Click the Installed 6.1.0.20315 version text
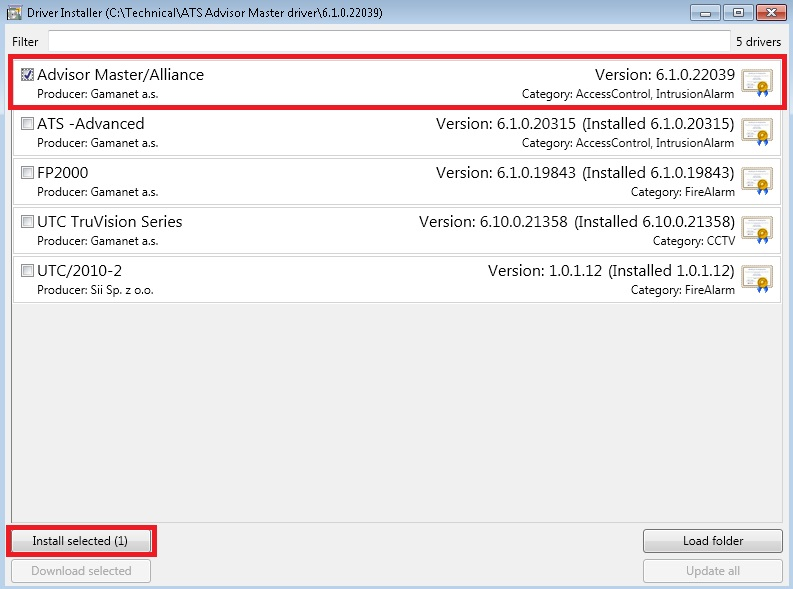The width and height of the screenshot is (793, 589). [658, 124]
